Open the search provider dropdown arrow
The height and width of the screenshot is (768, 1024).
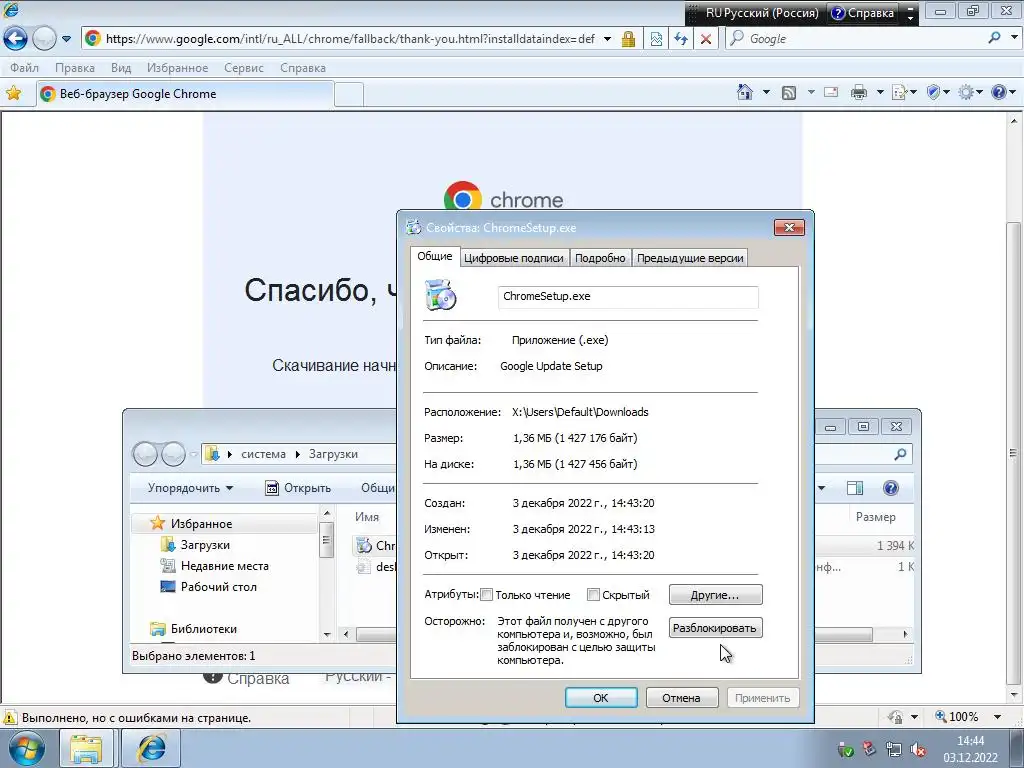1014,38
